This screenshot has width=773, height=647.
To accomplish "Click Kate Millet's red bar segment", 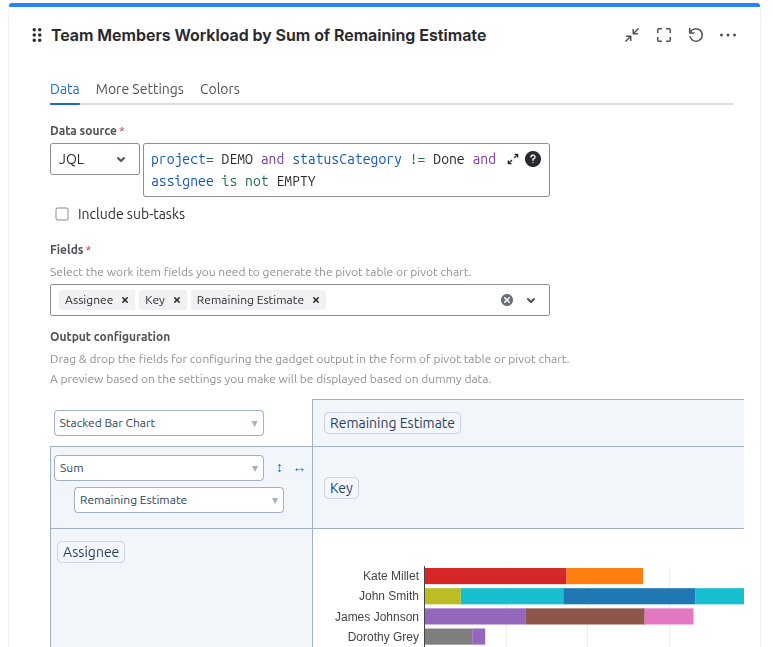I will (x=495, y=576).
